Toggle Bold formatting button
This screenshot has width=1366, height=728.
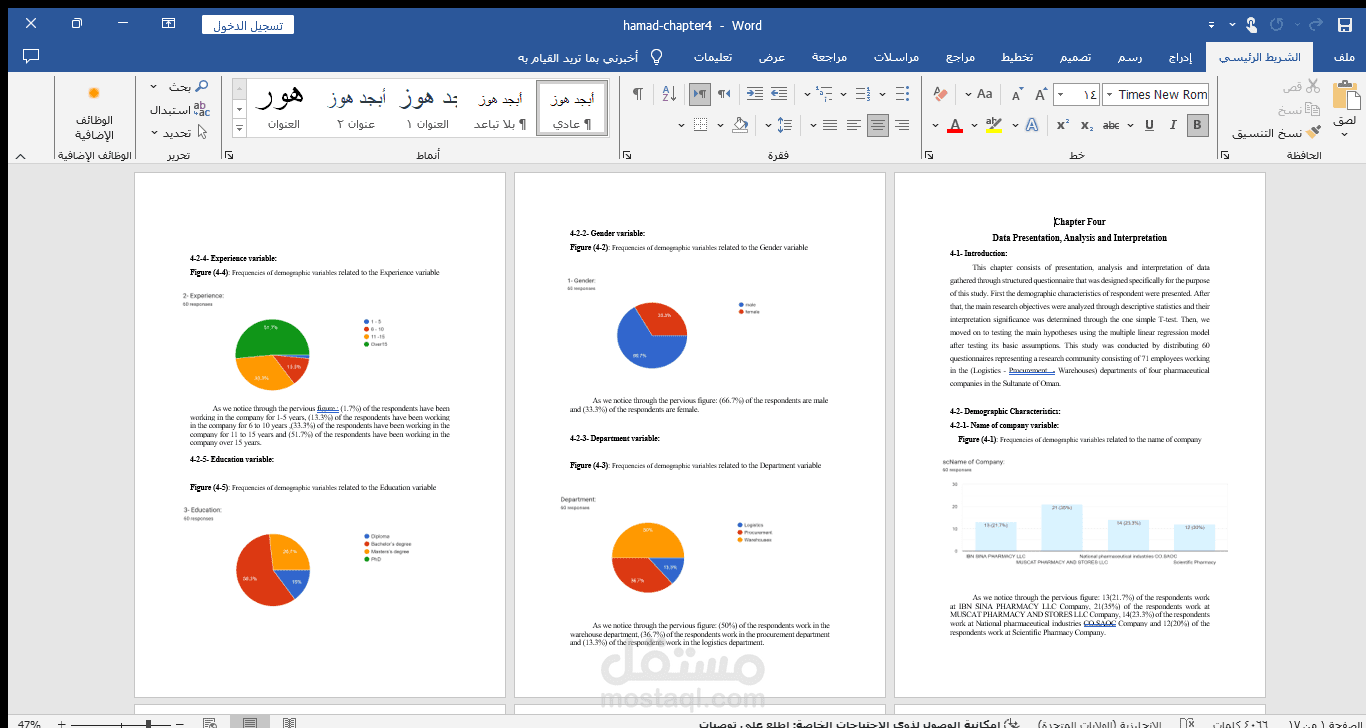pos(1197,125)
